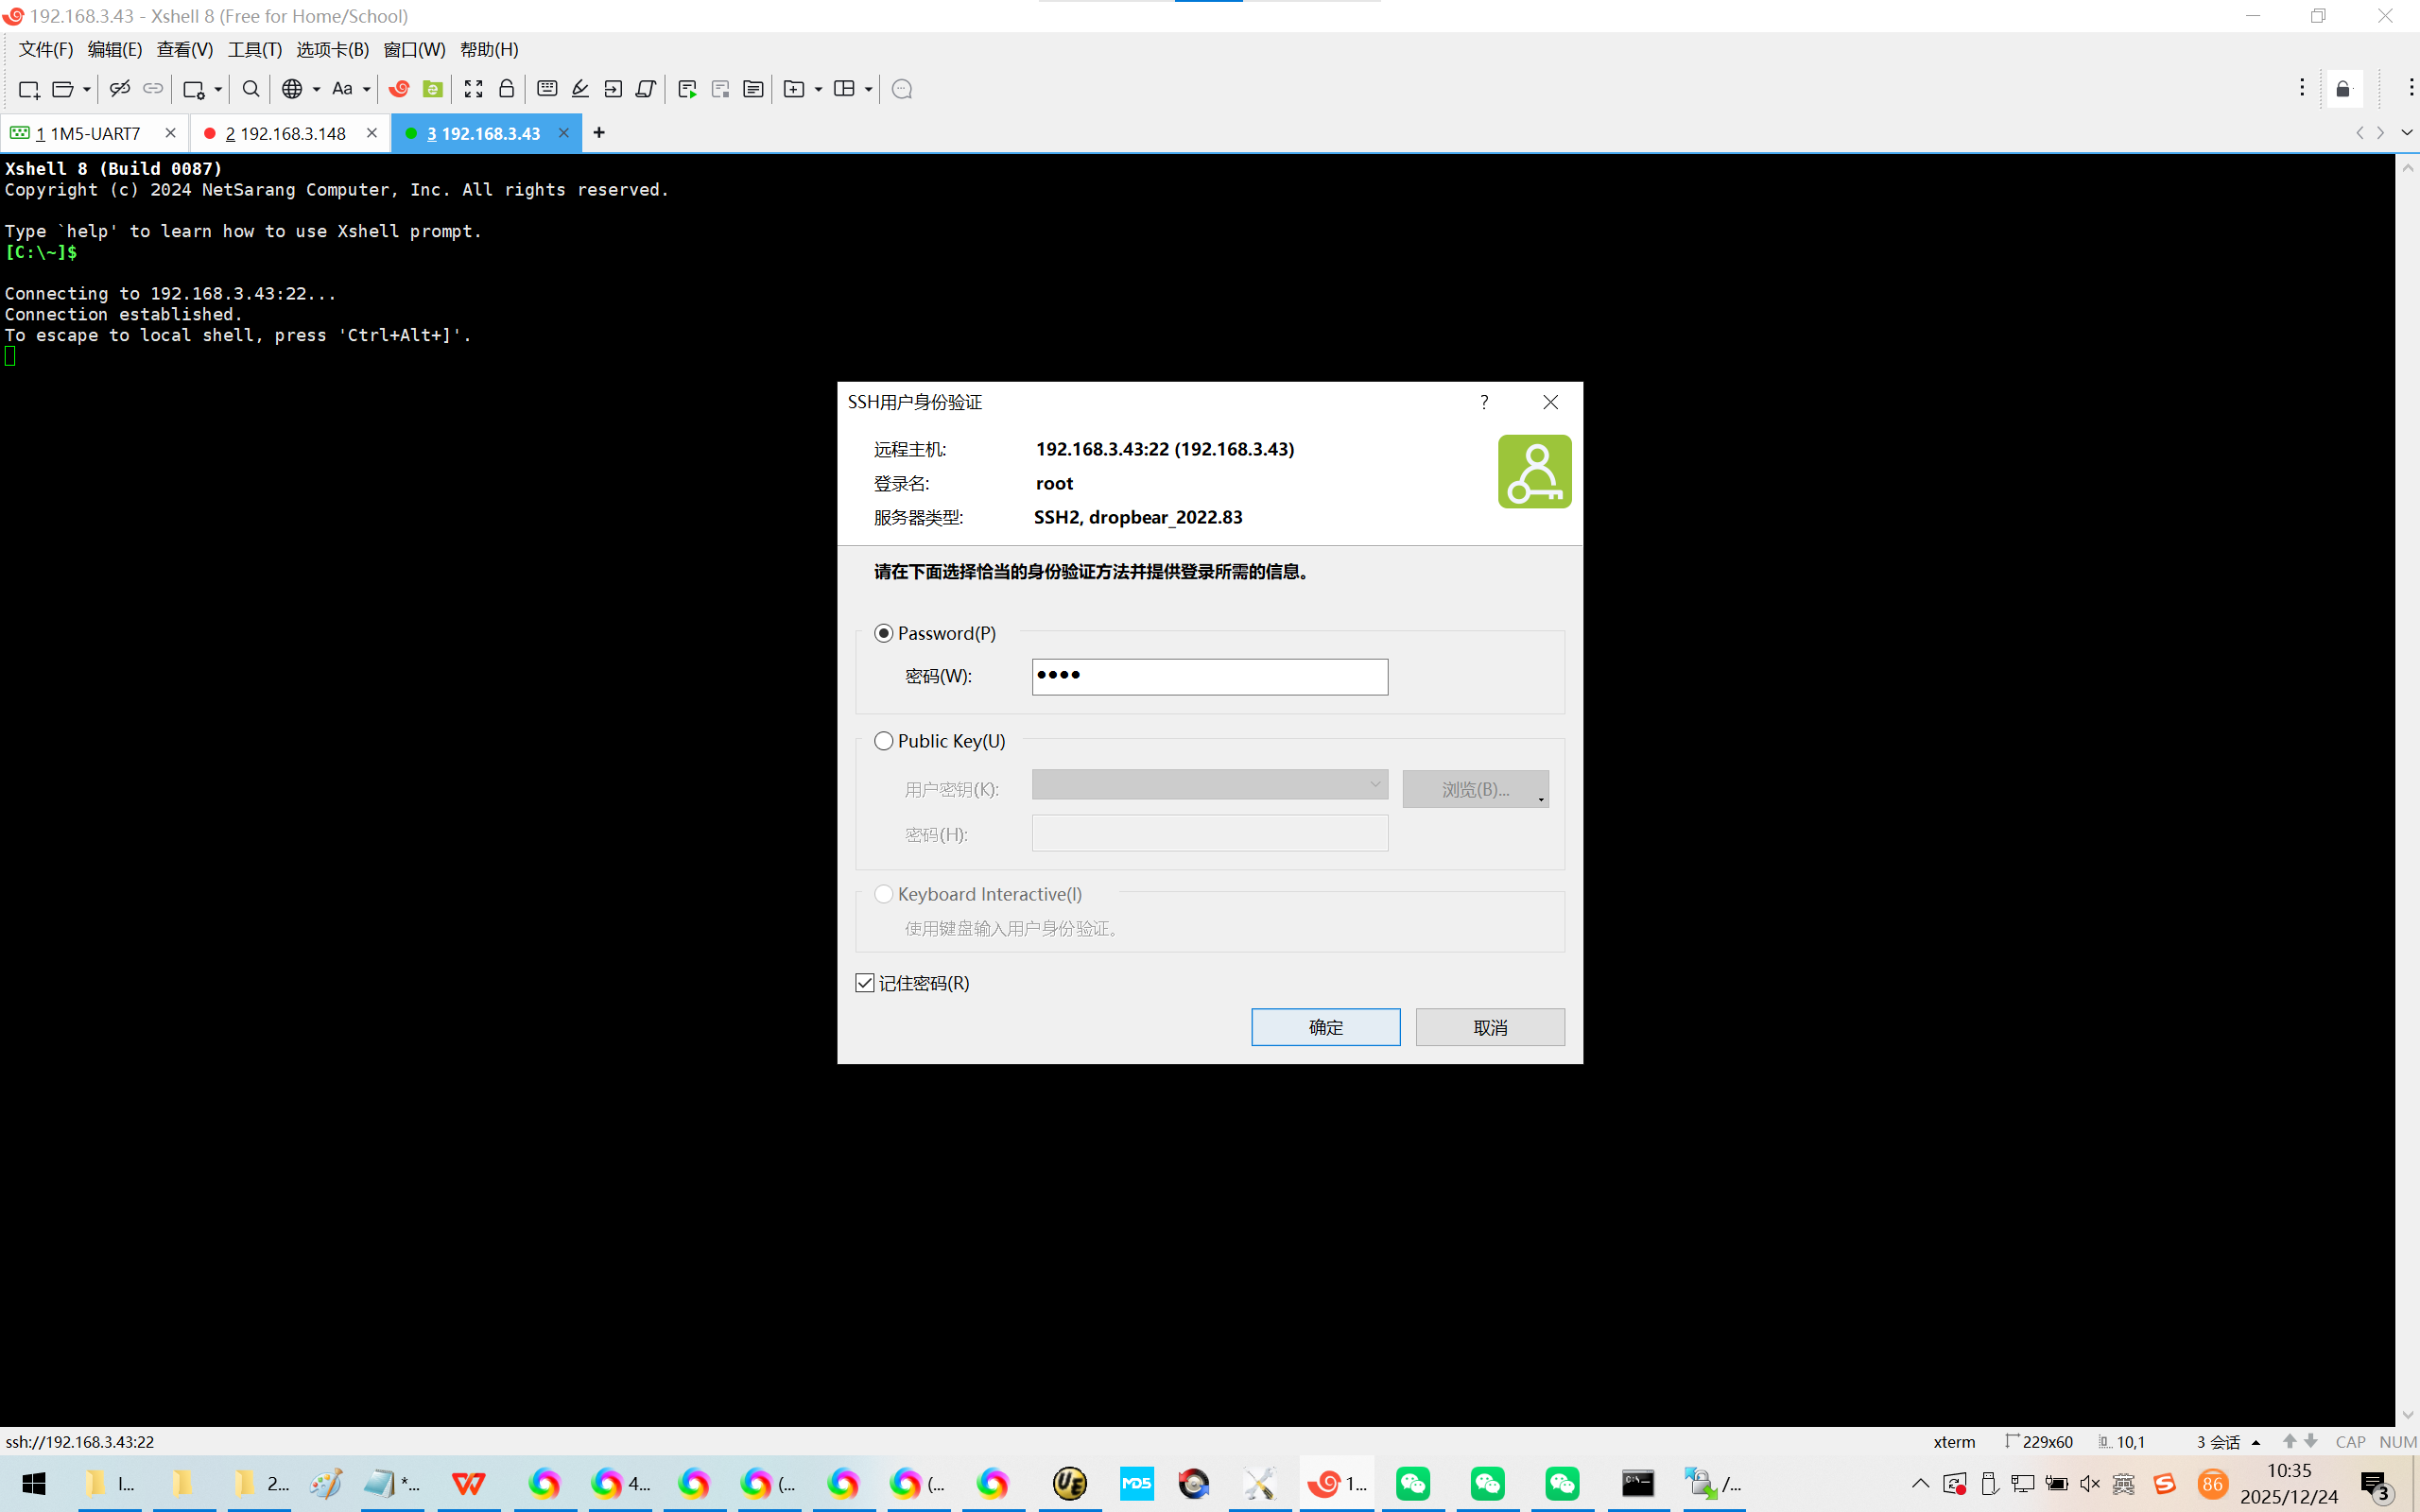The image size is (2420, 1512).
Task: Click the chat bubble toolbar icon
Action: coord(901,89)
